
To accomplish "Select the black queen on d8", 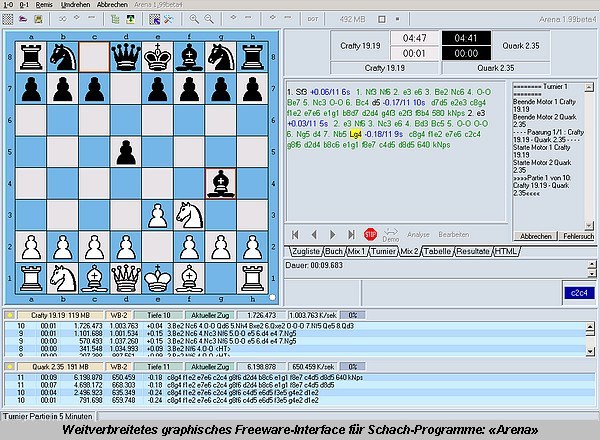I will (x=126, y=57).
